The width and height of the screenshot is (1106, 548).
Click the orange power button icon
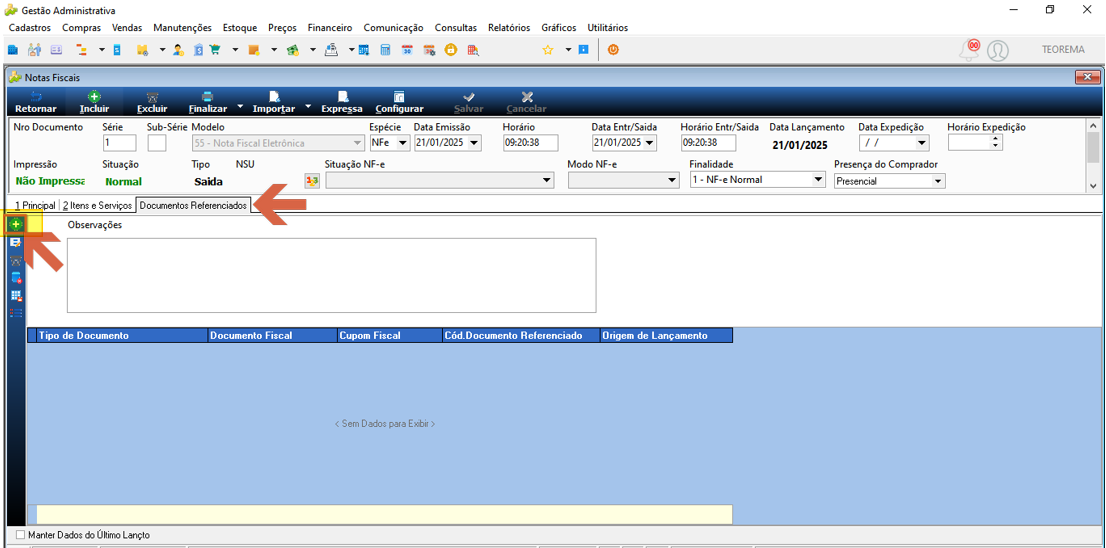[613, 50]
